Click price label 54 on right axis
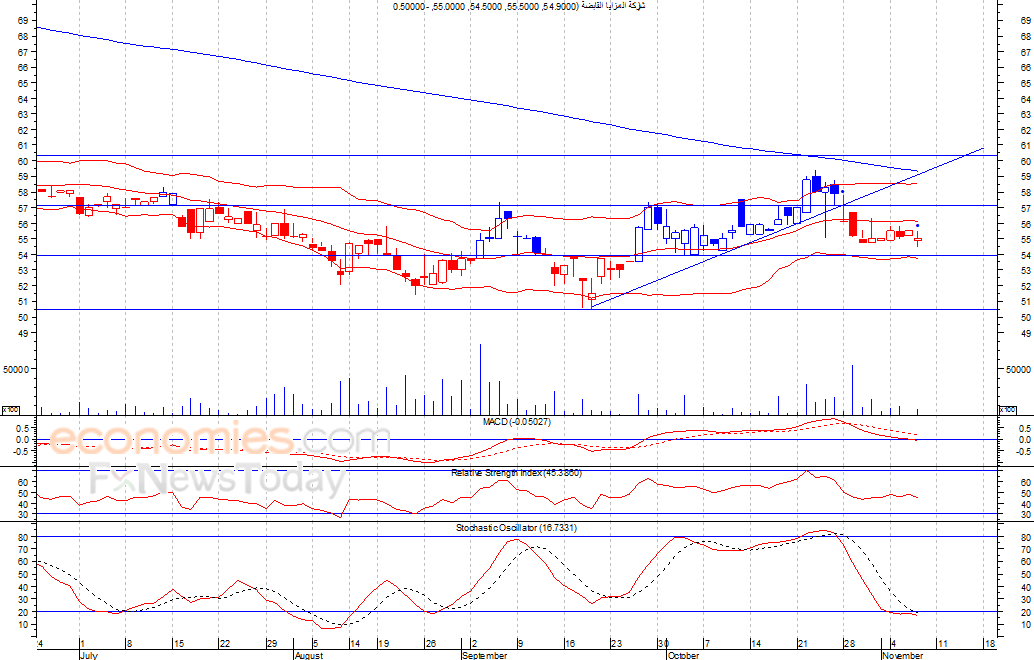The image size is (1034, 660). pyautogui.click(x=1025, y=255)
